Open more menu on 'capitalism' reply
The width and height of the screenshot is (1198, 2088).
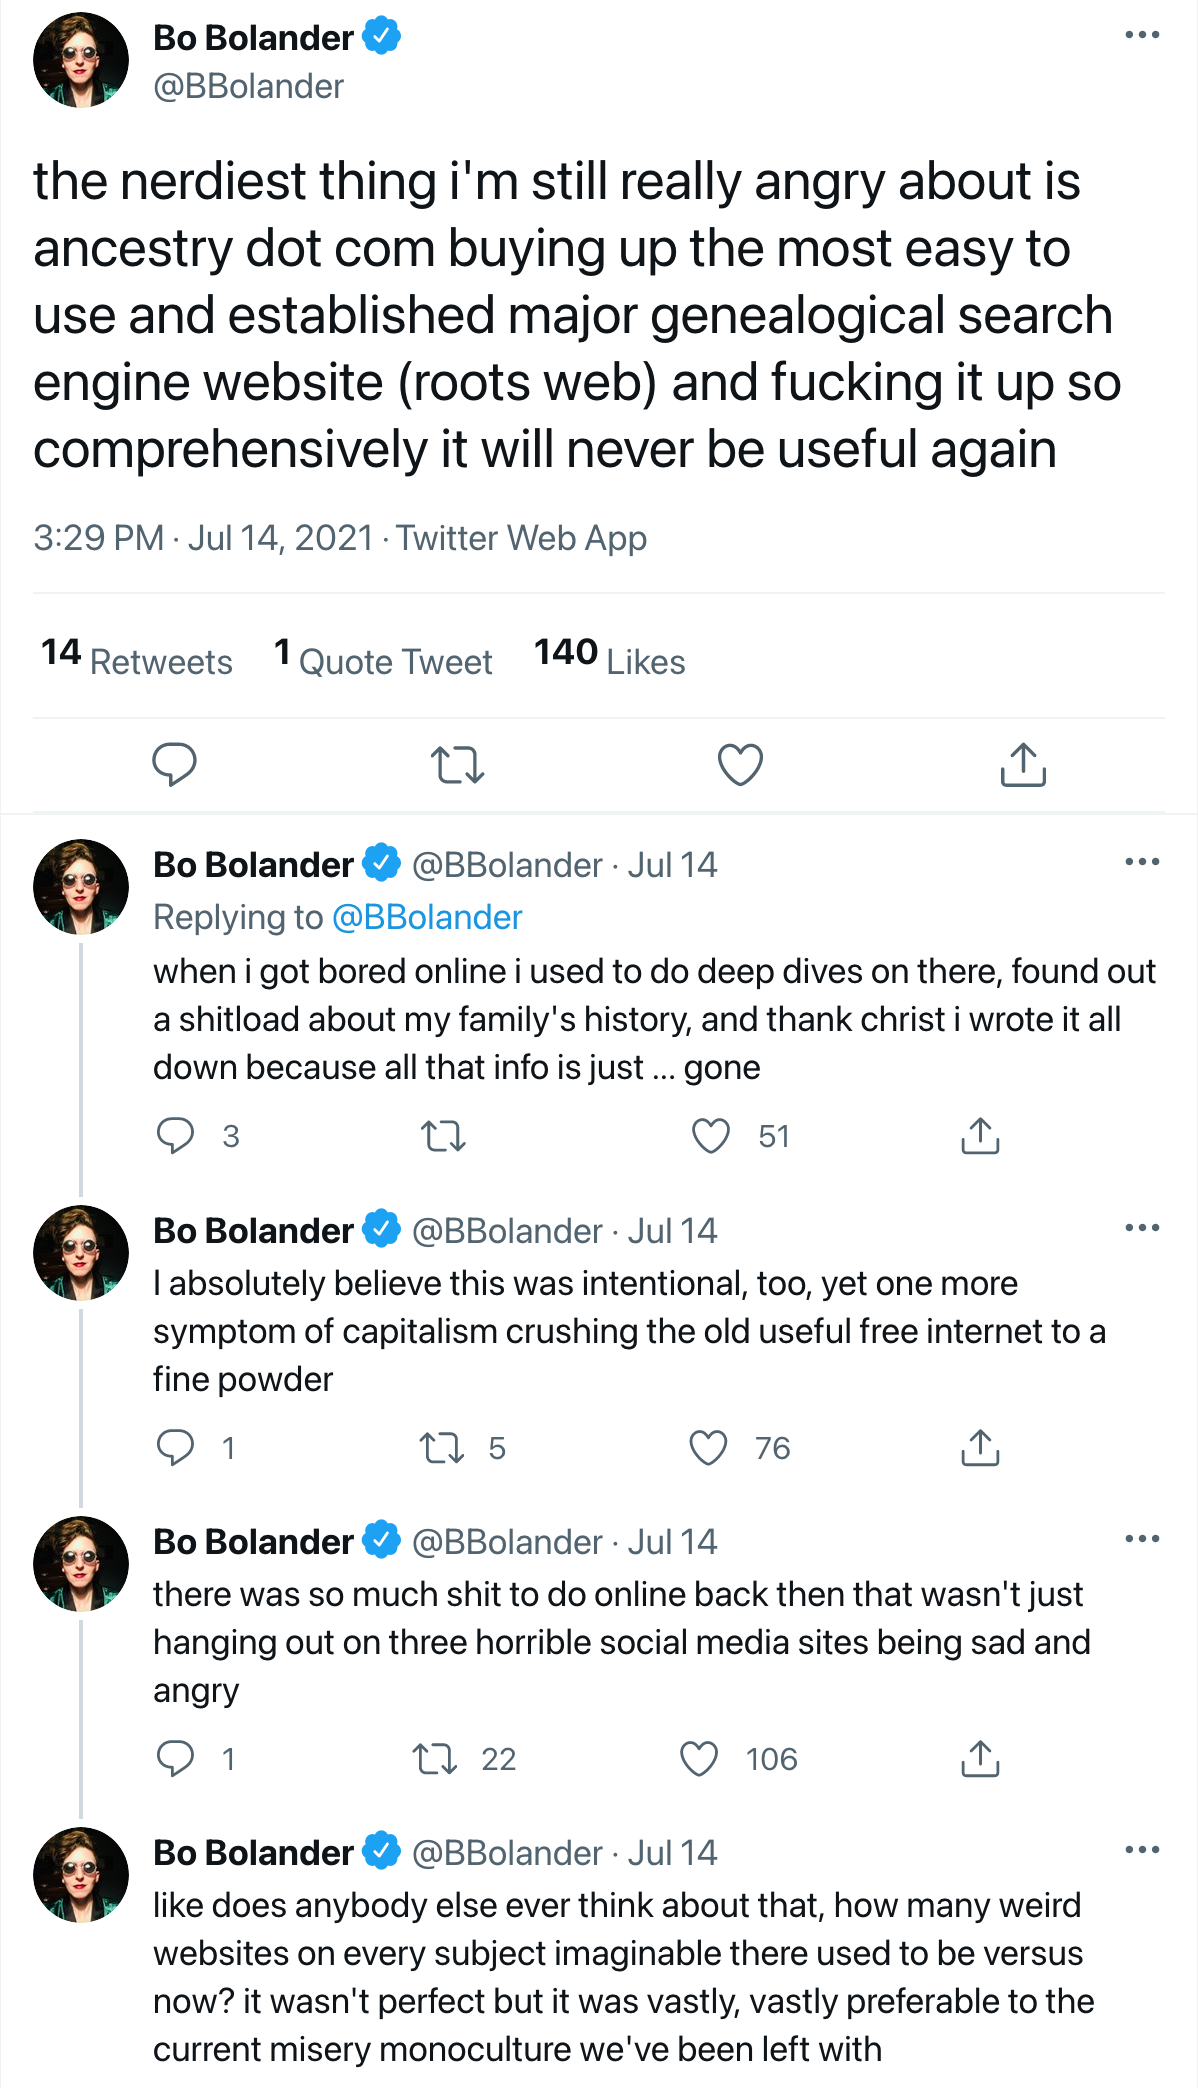(1142, 1228)
